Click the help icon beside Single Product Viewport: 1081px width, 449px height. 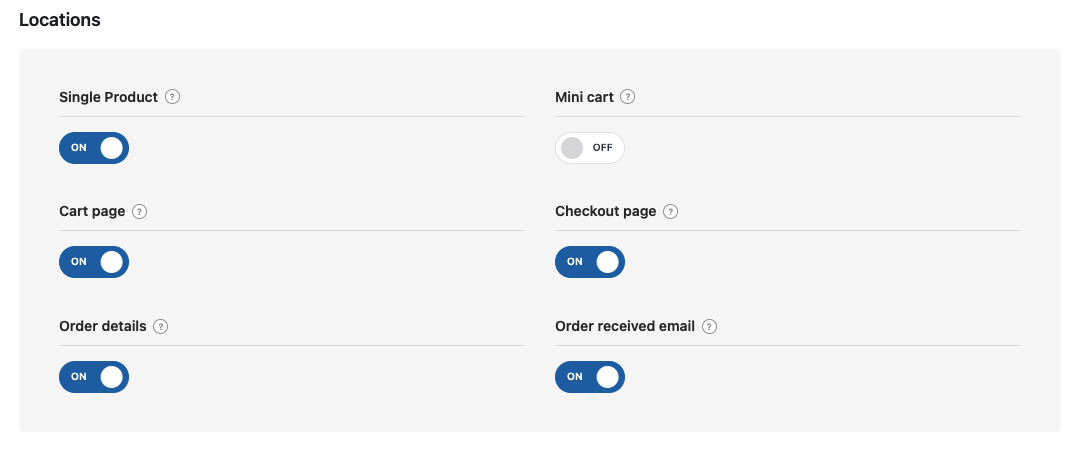173,97
